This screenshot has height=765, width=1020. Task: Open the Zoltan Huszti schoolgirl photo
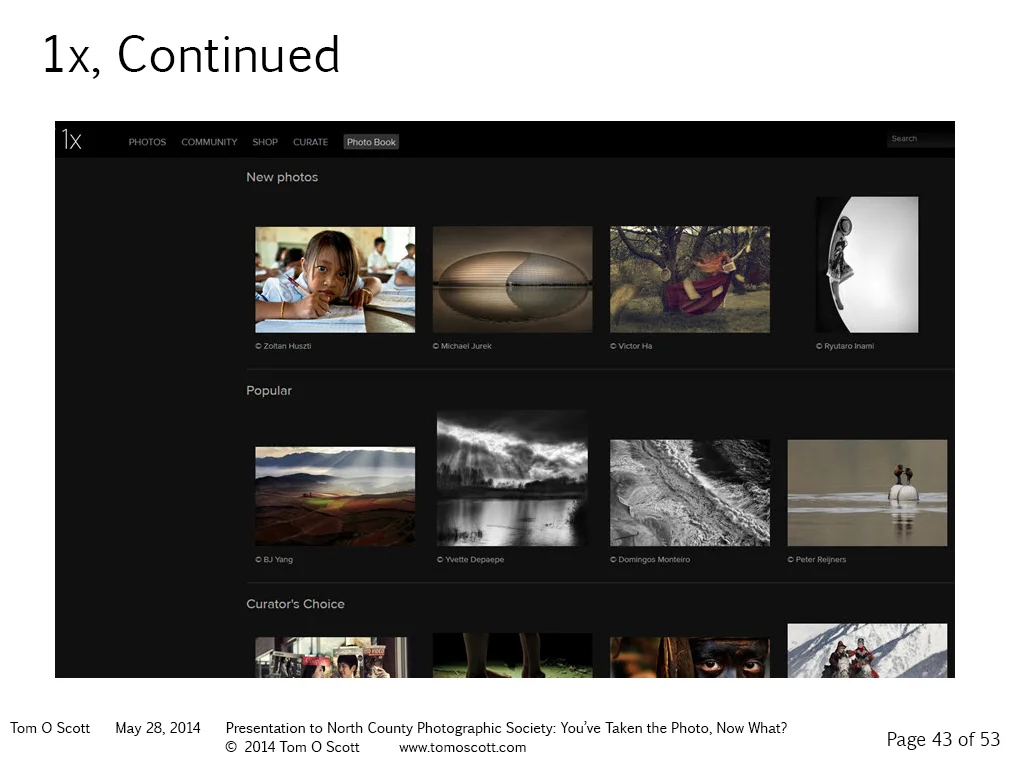(335, 280)
